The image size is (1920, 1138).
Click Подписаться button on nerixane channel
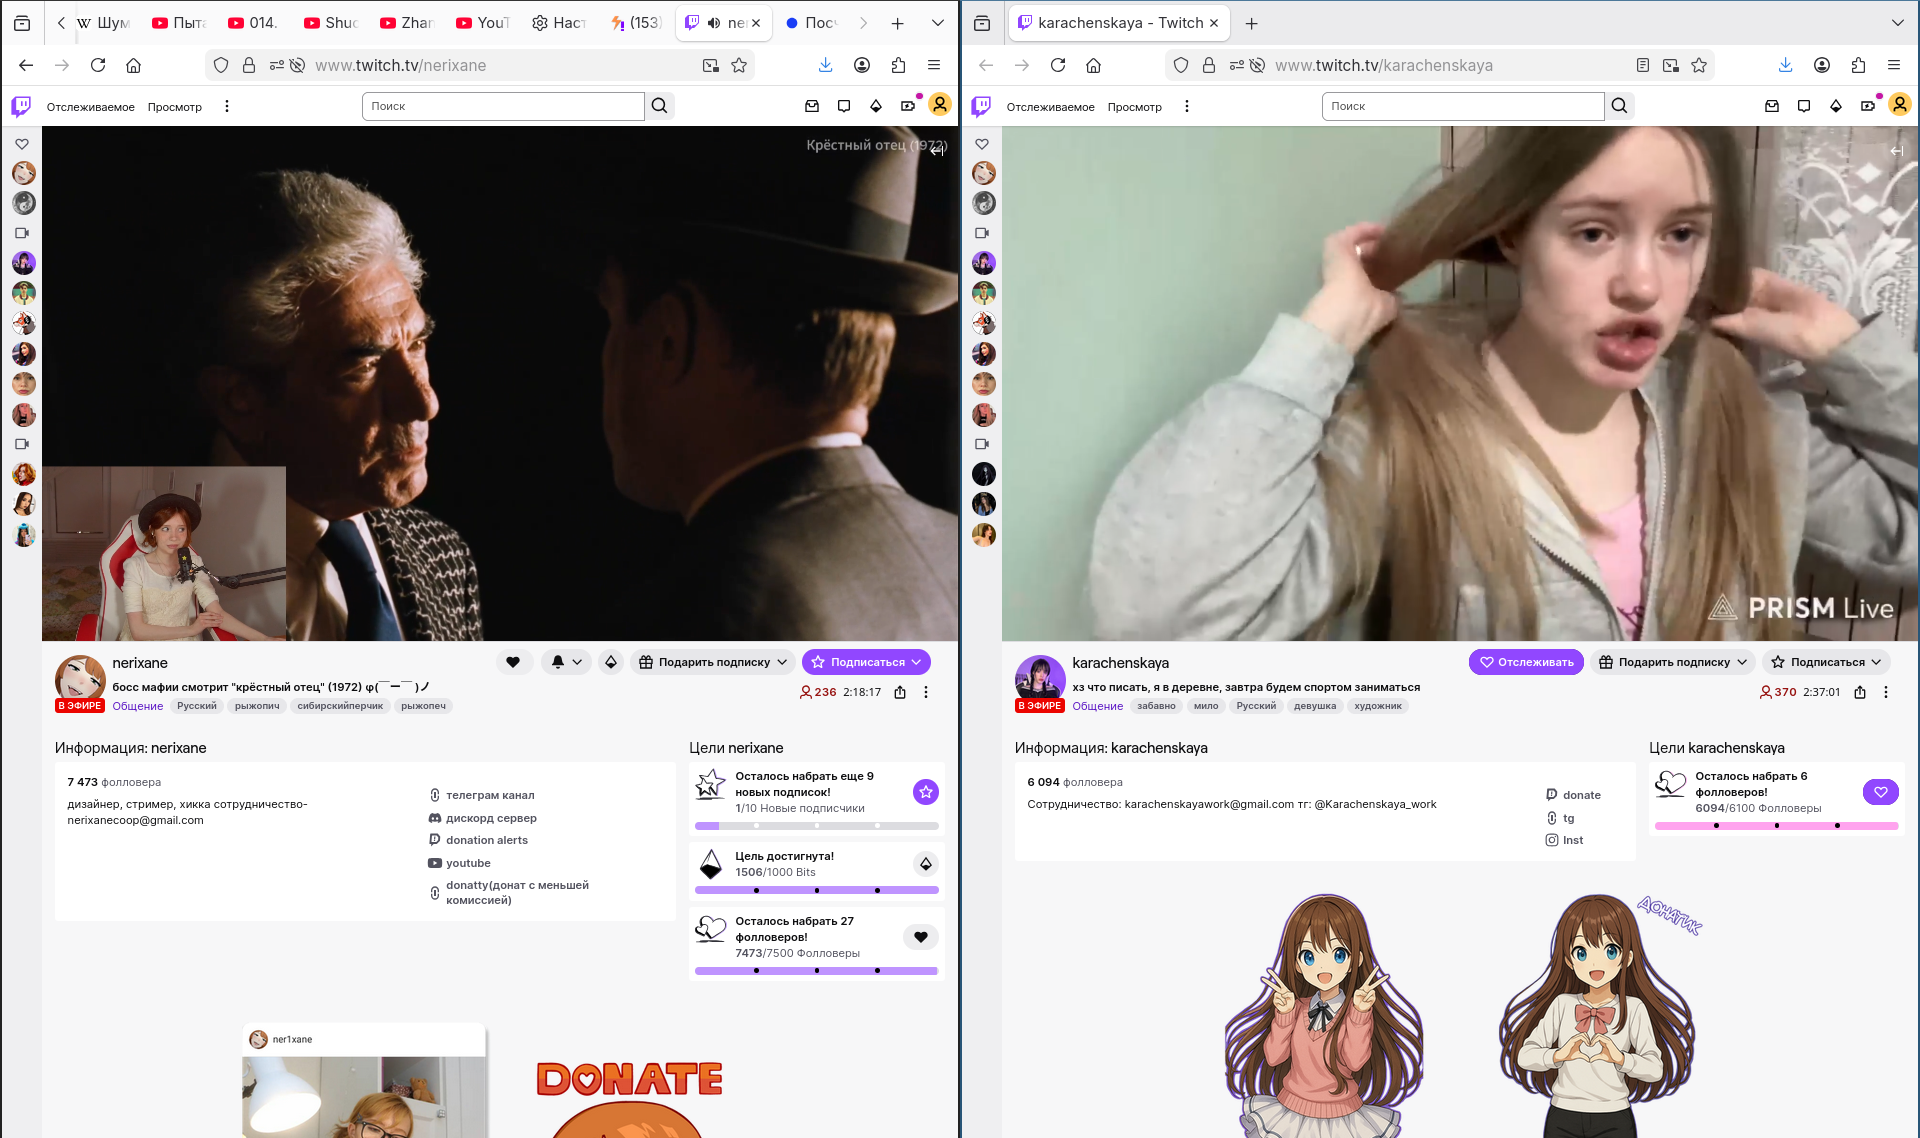coord(865,662)
